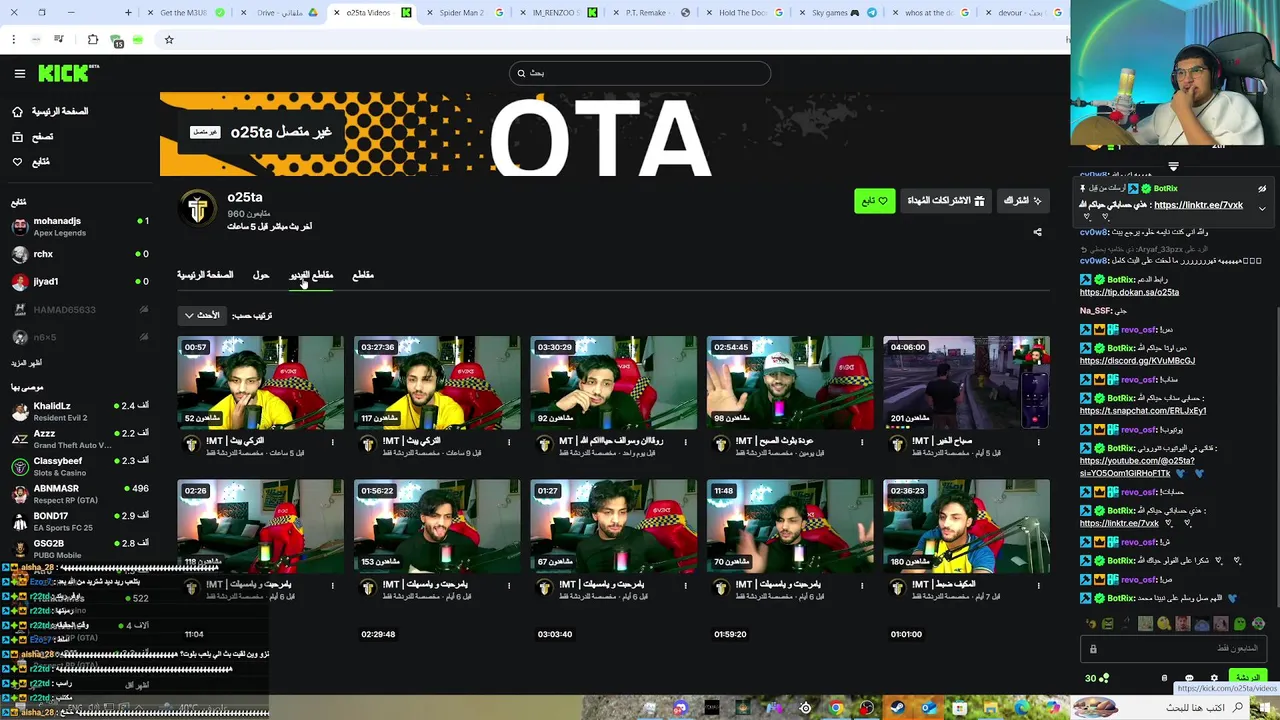
Task: Click the chat bubble identity icon
Action: click(x=1189, y=678)
